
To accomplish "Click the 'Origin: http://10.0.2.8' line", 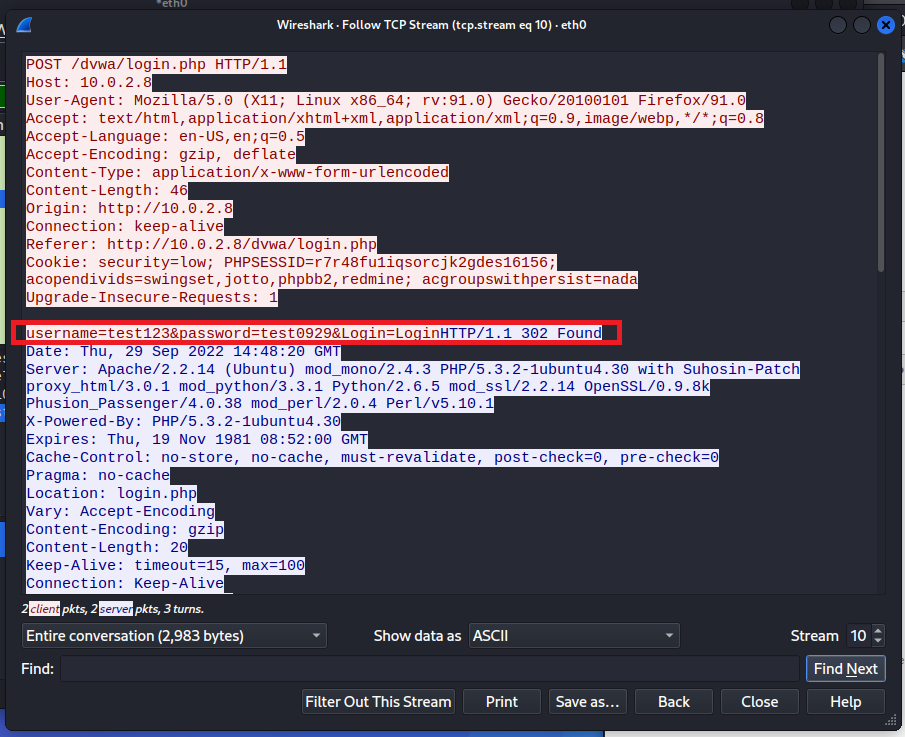I will pos(129,208).
